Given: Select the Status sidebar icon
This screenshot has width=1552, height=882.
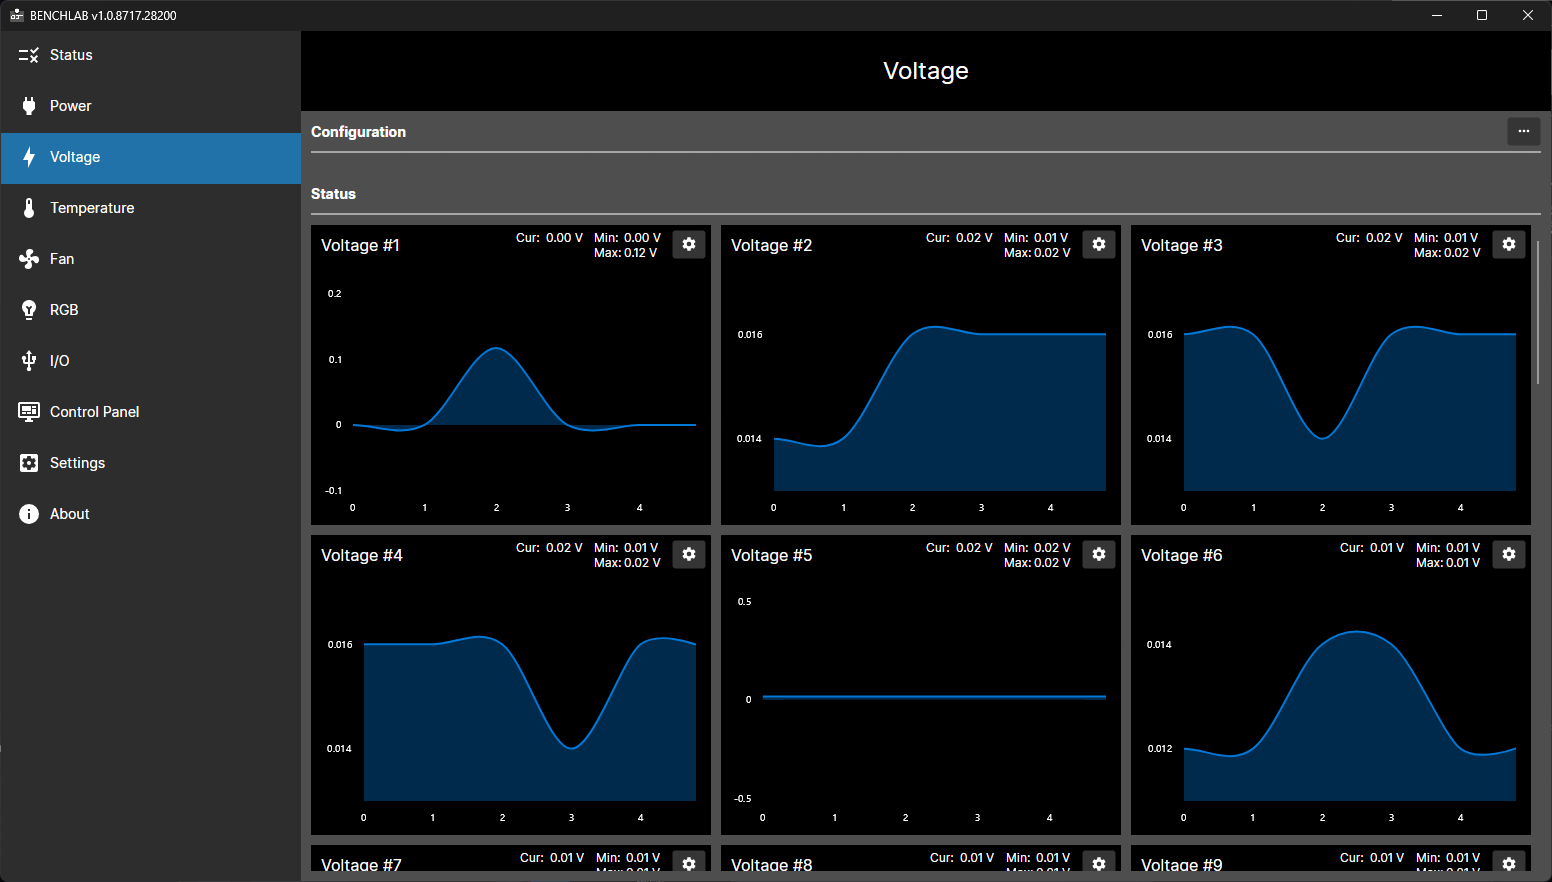Looking at the screenshot, I should (28, 55).
